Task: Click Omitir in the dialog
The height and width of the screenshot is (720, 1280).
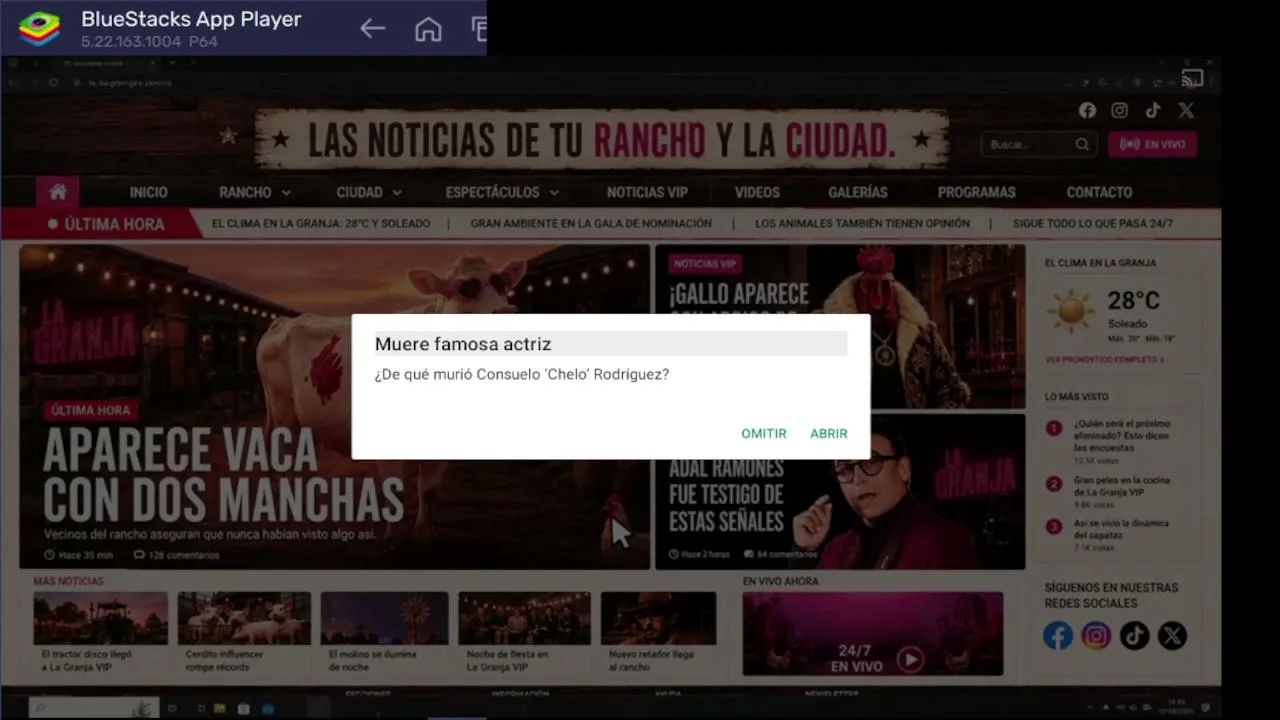Action: (764, 433)
